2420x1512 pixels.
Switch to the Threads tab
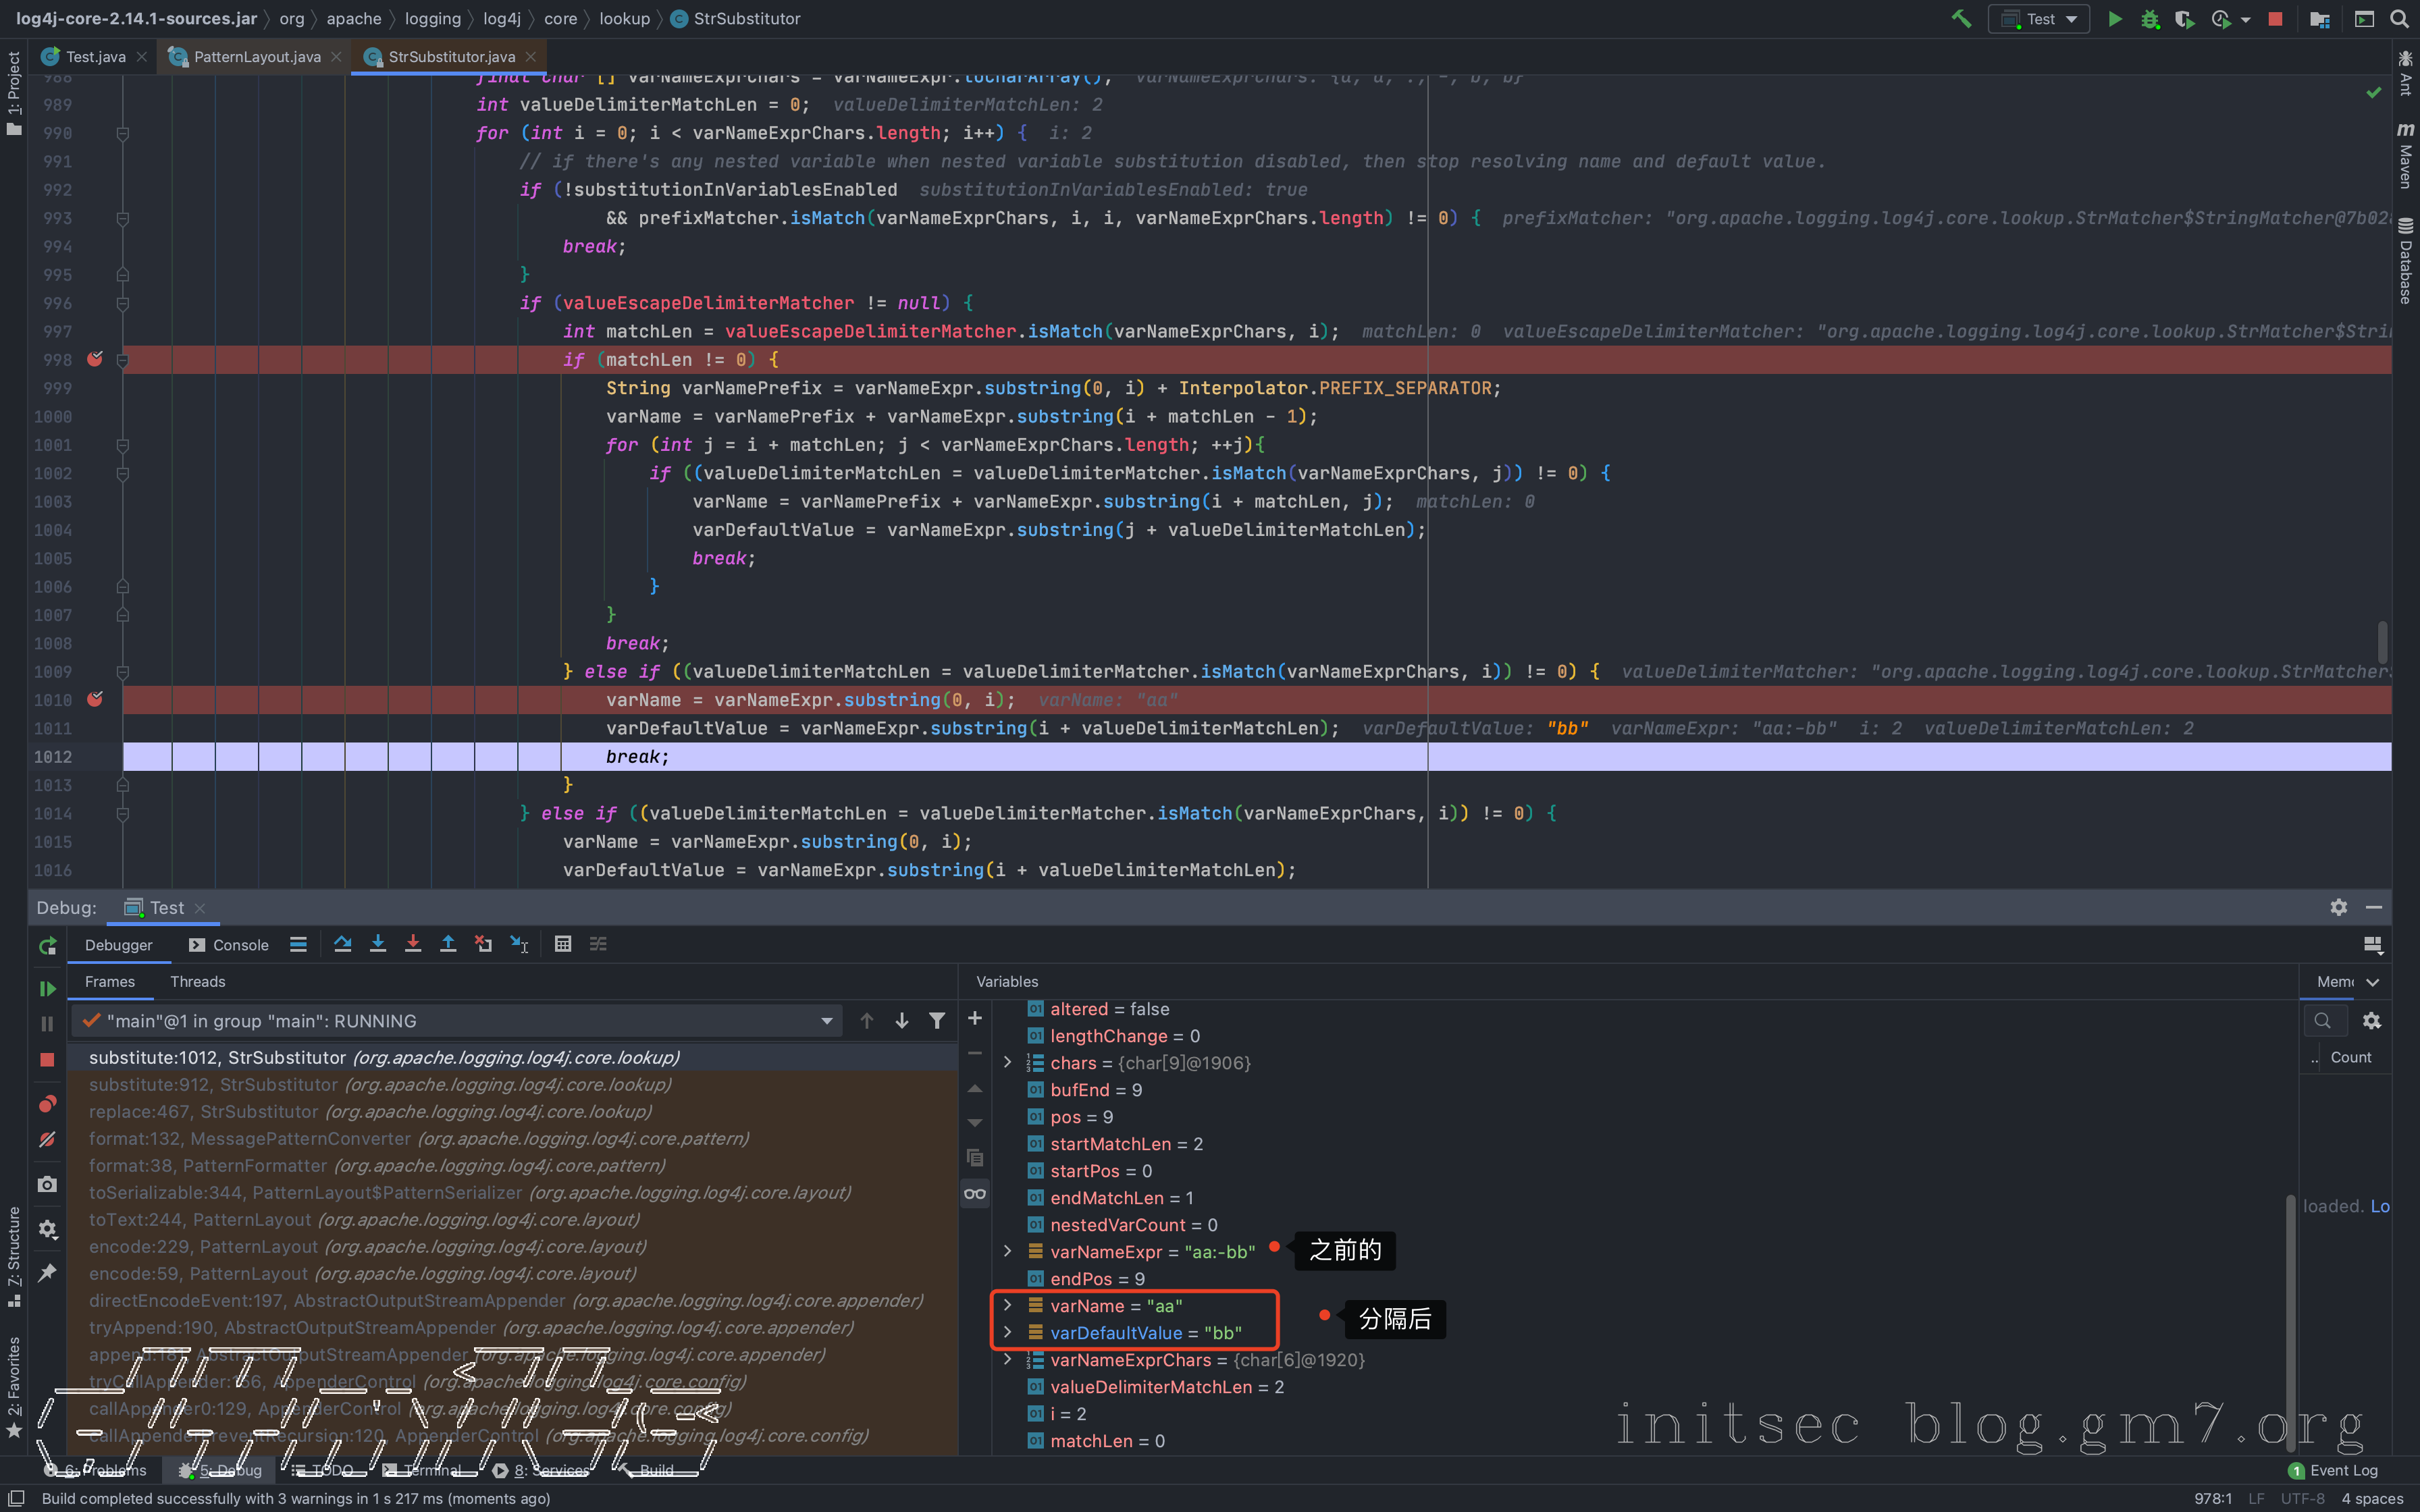197,982
